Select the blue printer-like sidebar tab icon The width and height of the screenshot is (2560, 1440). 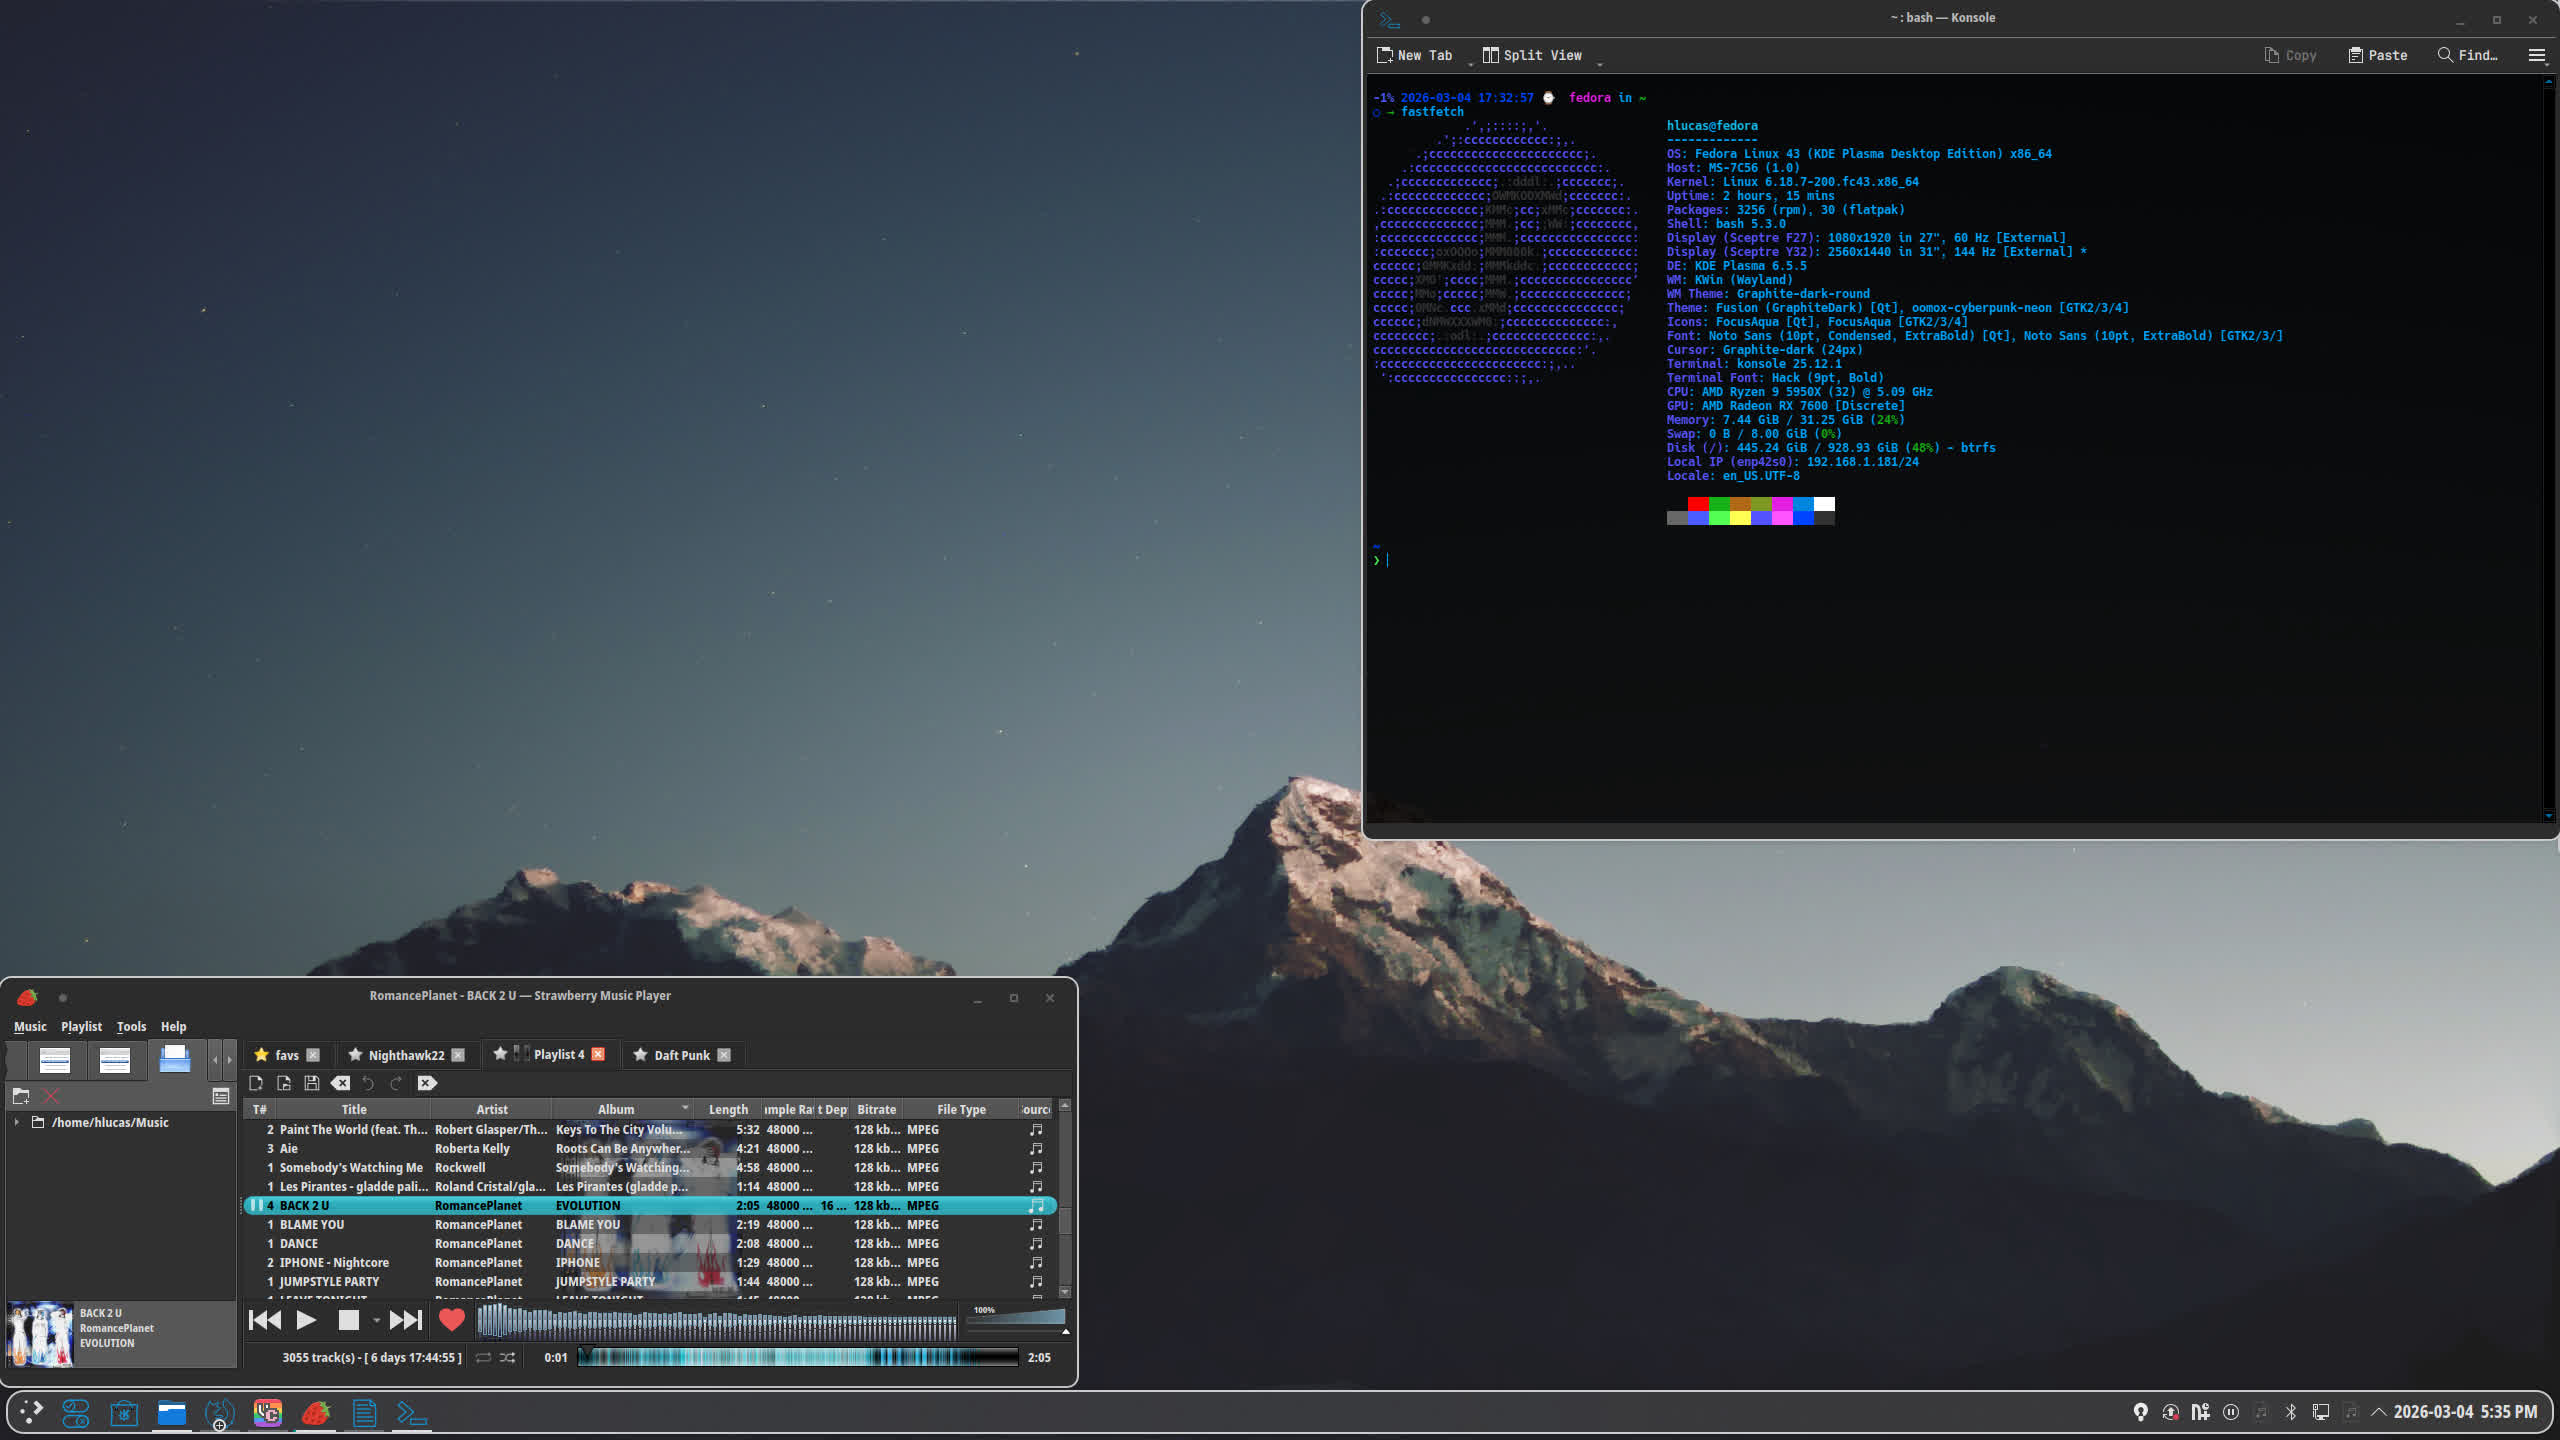(175, 1059)
